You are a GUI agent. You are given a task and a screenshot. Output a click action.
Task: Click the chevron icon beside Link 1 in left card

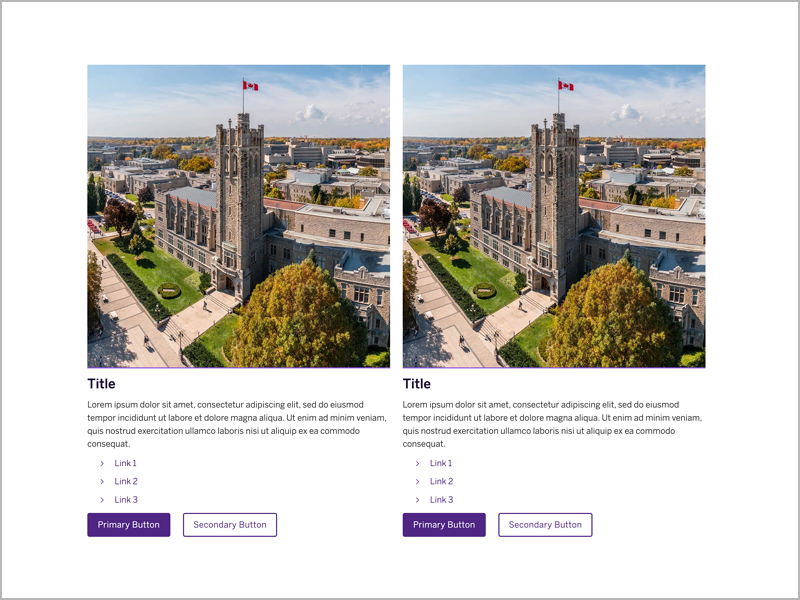[102, 464]
